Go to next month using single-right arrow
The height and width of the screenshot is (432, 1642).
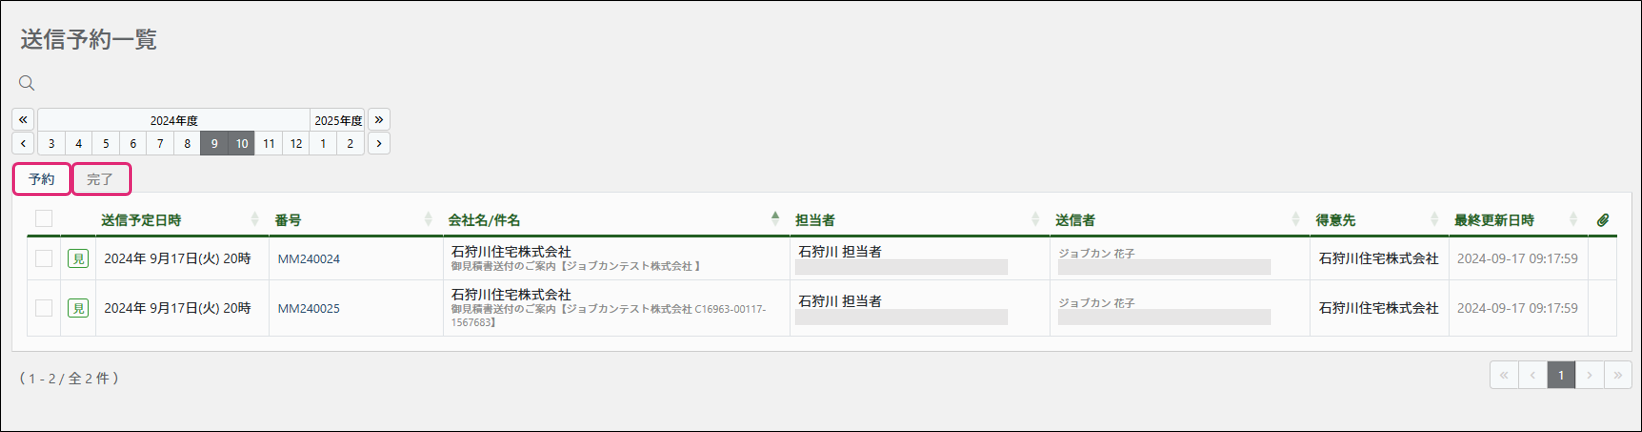click(x=379, y=143)
